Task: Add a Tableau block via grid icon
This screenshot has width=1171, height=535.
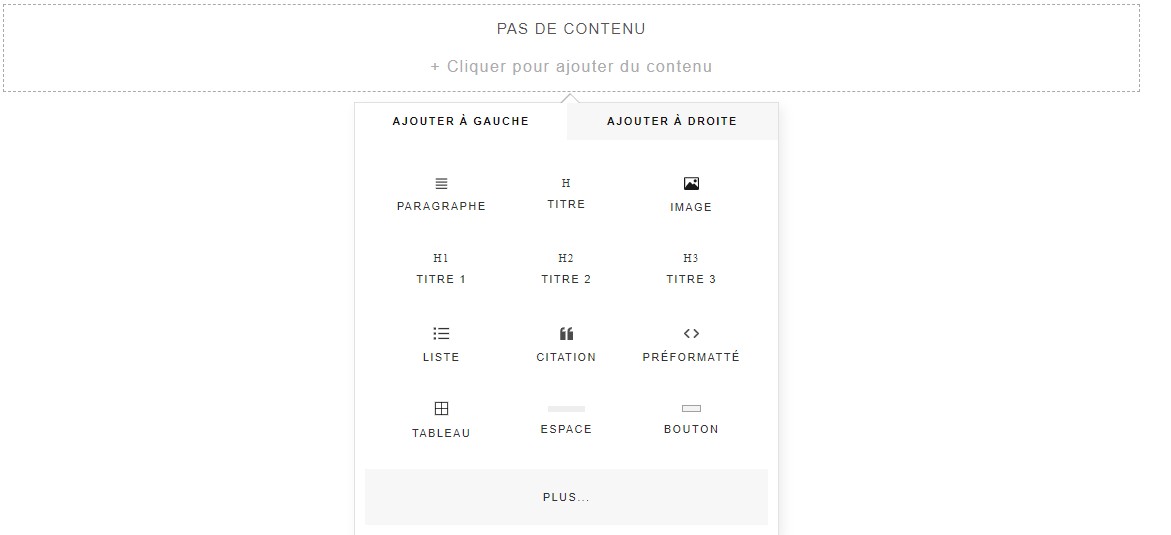Action: tap(441, 408)
